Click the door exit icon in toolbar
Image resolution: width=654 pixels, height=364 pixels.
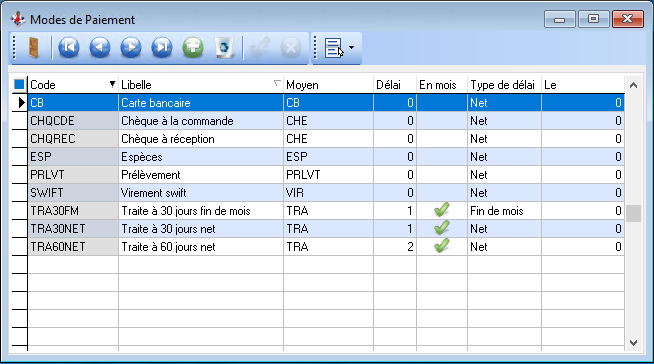(x=33, y=48)
